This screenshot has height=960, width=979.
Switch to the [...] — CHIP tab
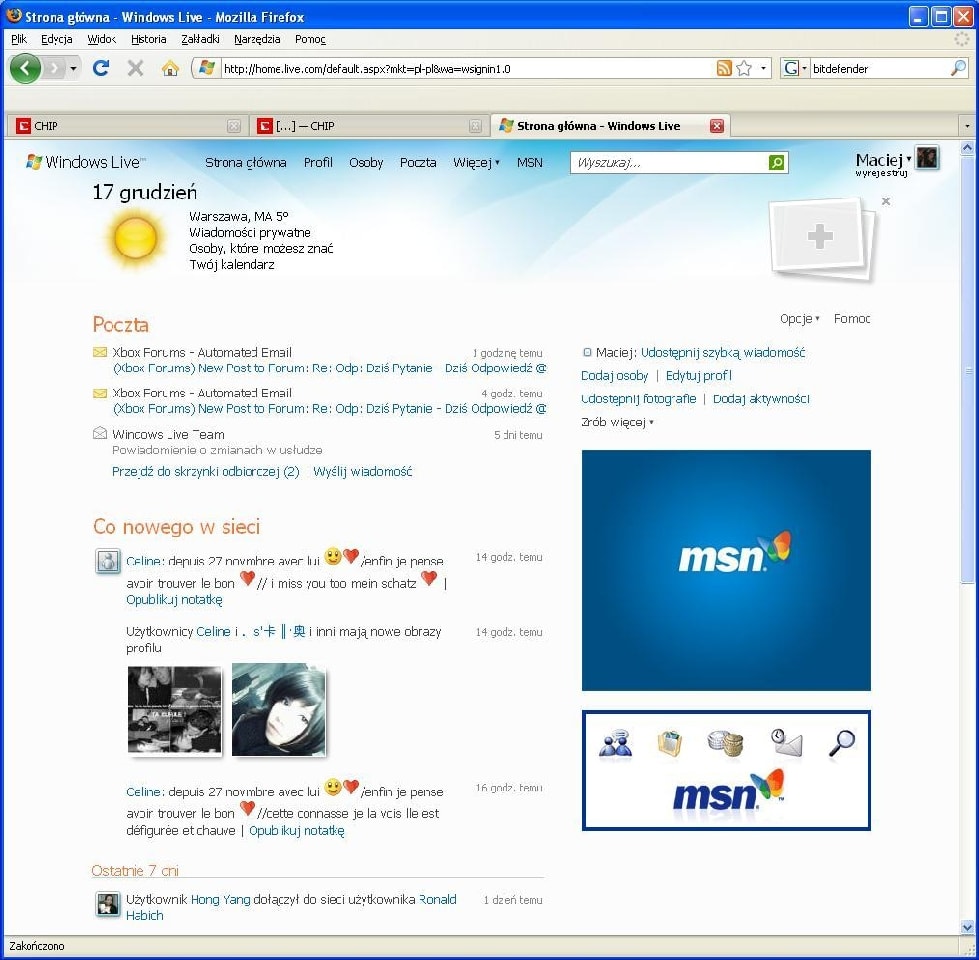(369, 126)
